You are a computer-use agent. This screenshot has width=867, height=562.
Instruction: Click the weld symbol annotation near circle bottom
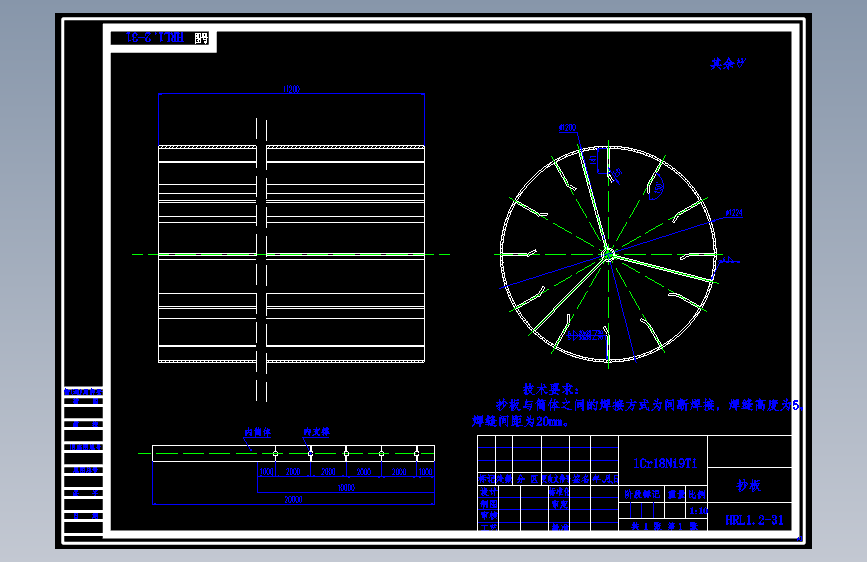click(x=586, y=335)
